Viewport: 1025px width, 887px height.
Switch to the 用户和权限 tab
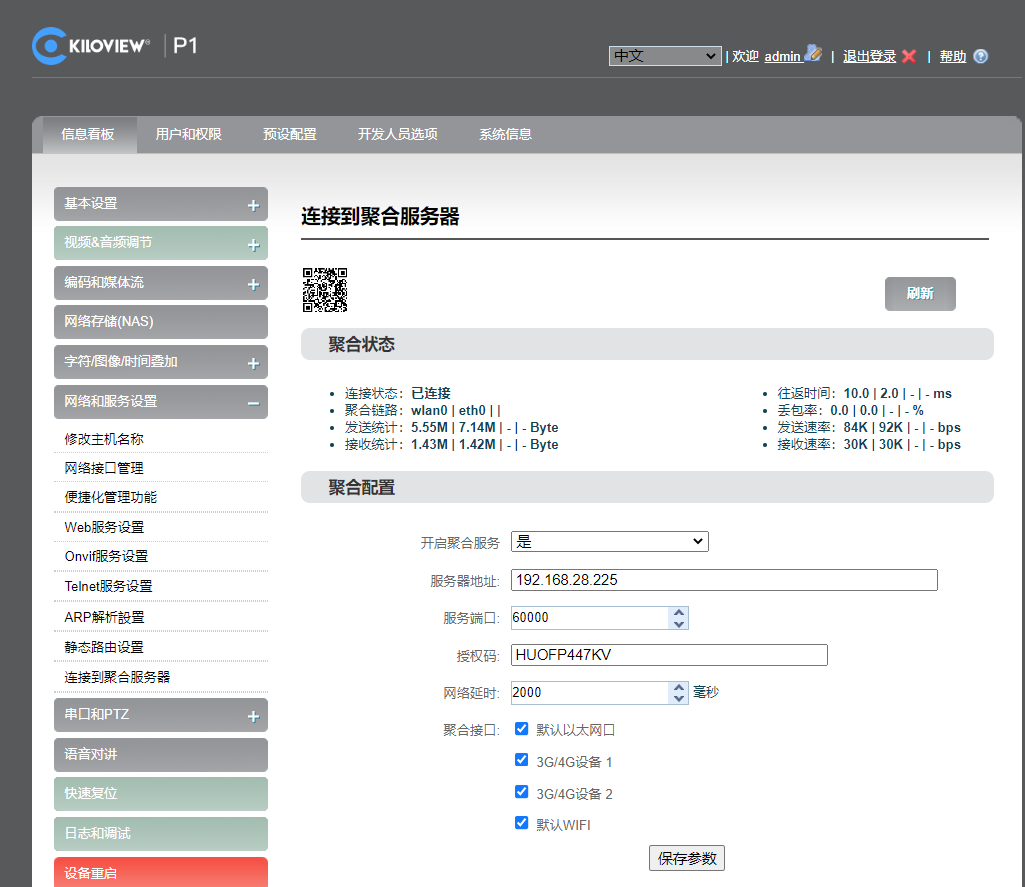(x=188, y=135)
